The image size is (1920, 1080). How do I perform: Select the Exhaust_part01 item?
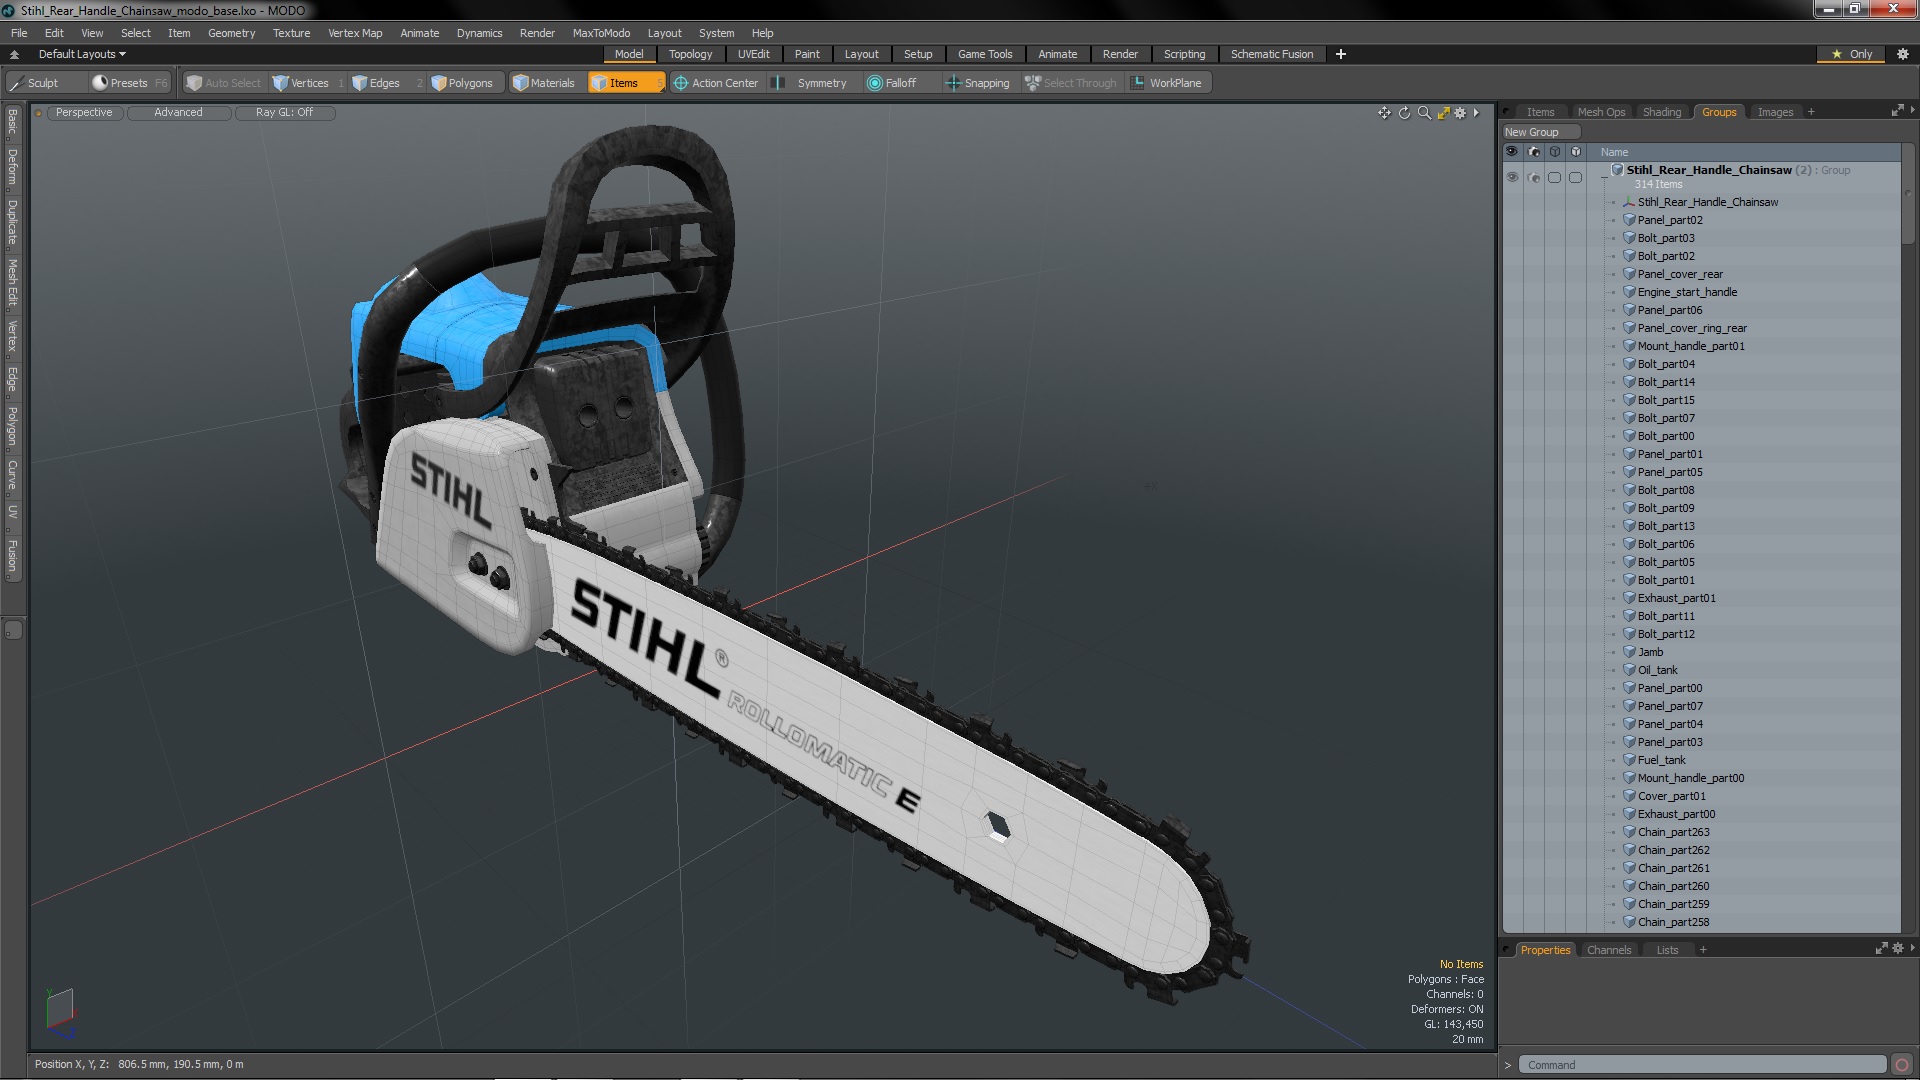(1676, 598)
